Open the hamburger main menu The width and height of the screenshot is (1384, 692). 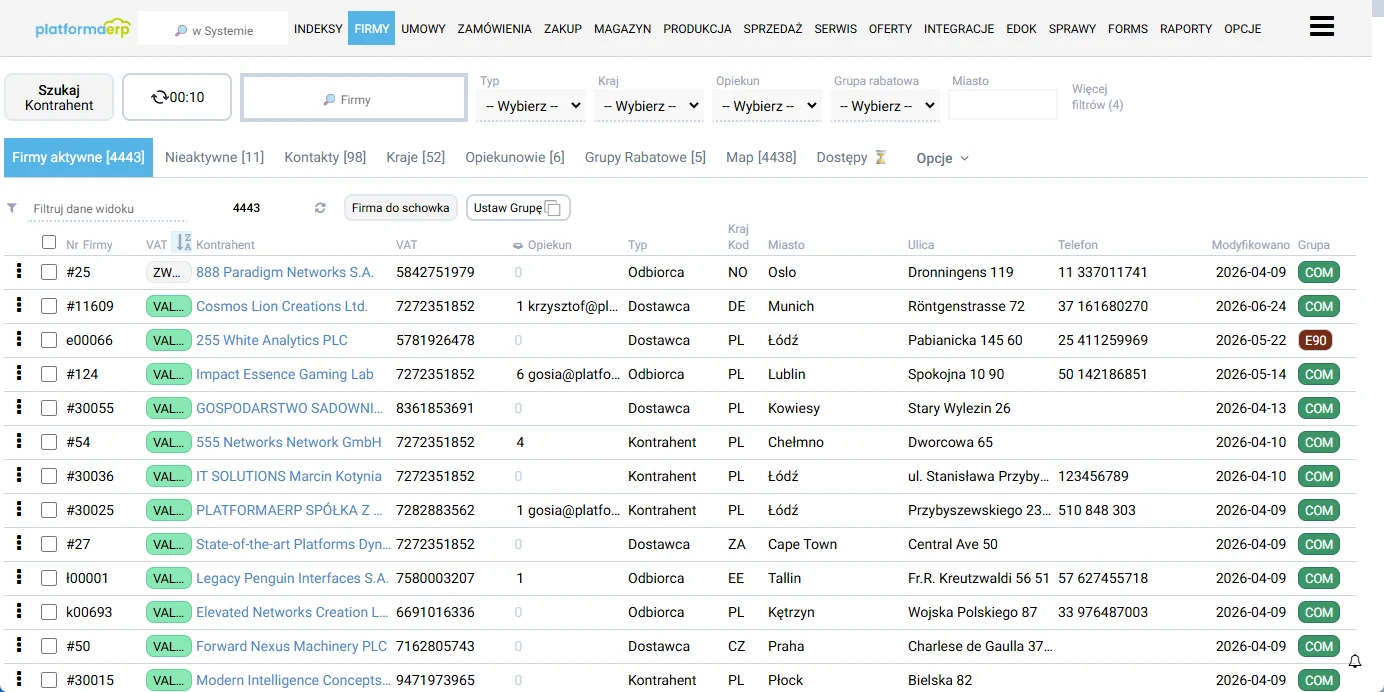point(1322,27)
